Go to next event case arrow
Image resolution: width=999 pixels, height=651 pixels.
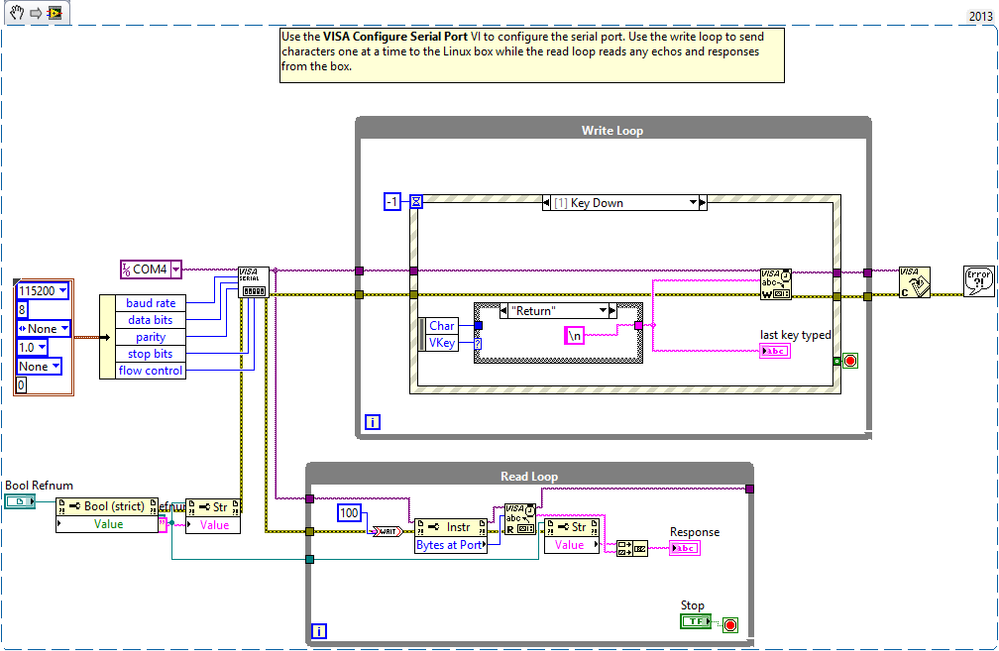(x=703, y=203)
